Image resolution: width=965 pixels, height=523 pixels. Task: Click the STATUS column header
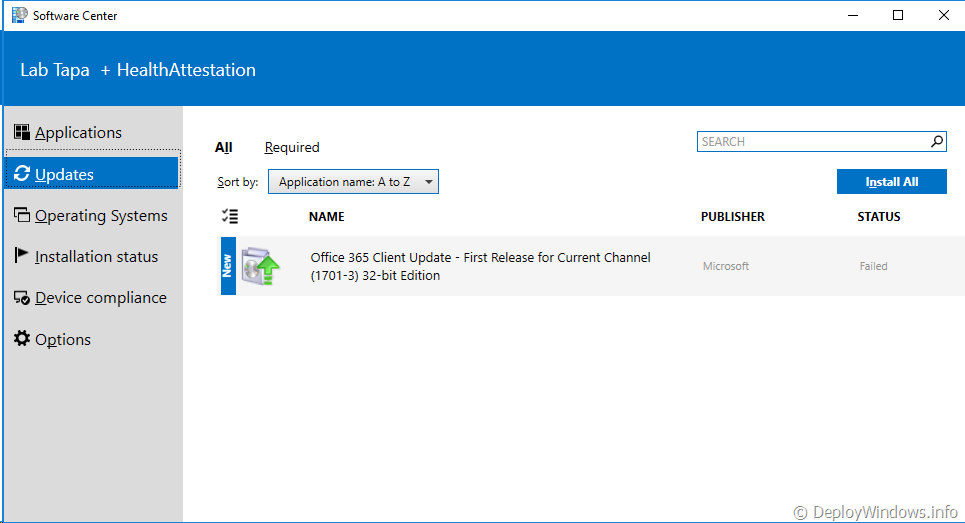878,216
